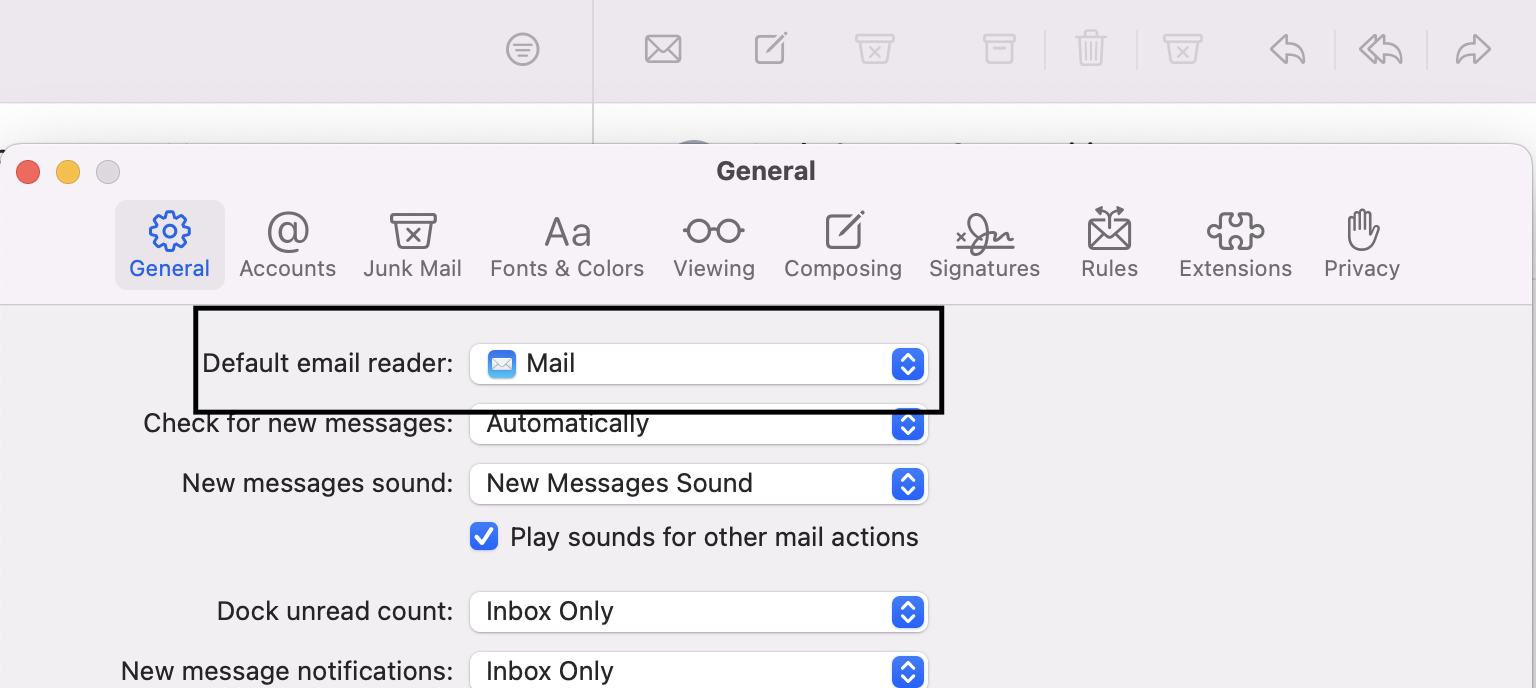Open the Rules preferences tab
Image resolution: width=1536 pixels, height=688 pixels.
(1109, 245)
